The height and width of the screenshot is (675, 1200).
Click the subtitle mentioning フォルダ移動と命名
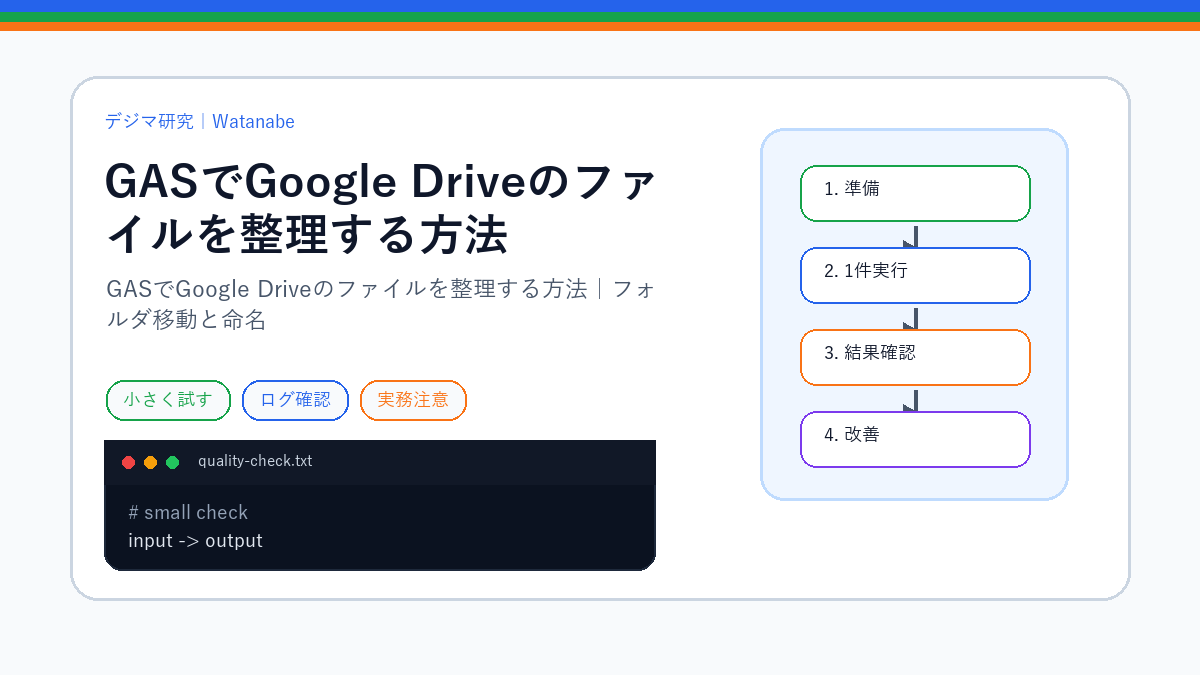380,305
